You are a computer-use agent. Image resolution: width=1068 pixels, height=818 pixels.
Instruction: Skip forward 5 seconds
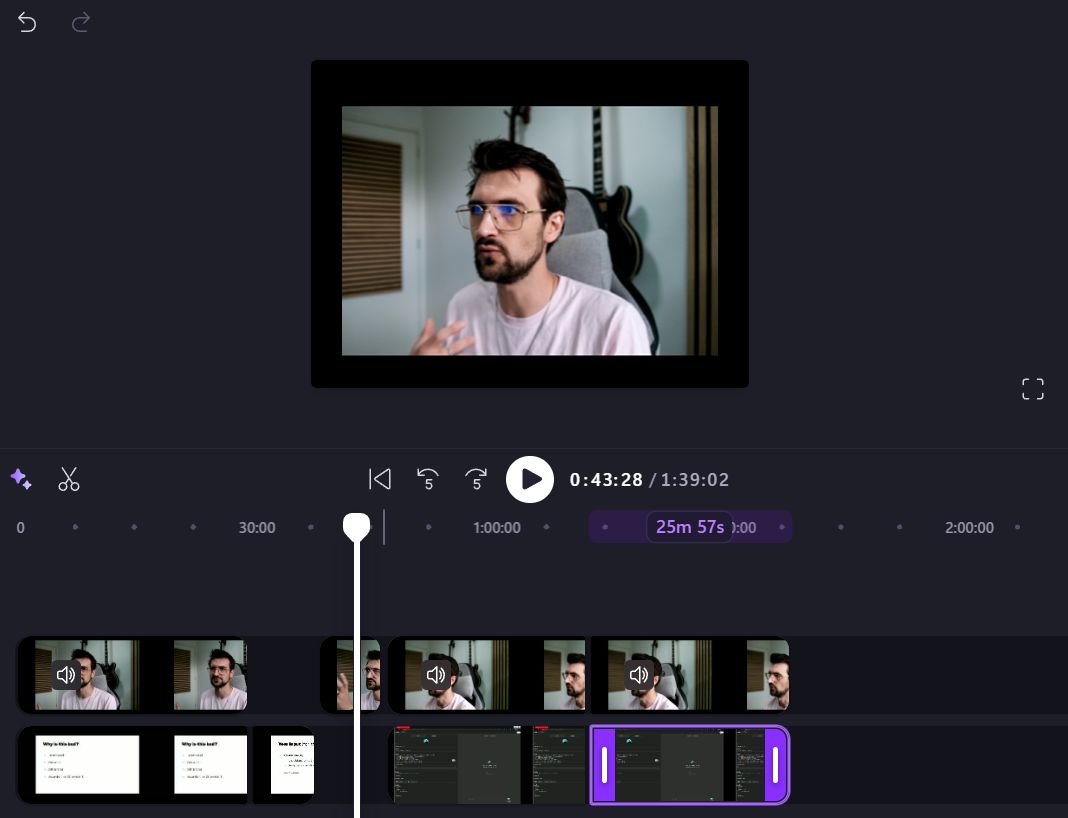476,479
